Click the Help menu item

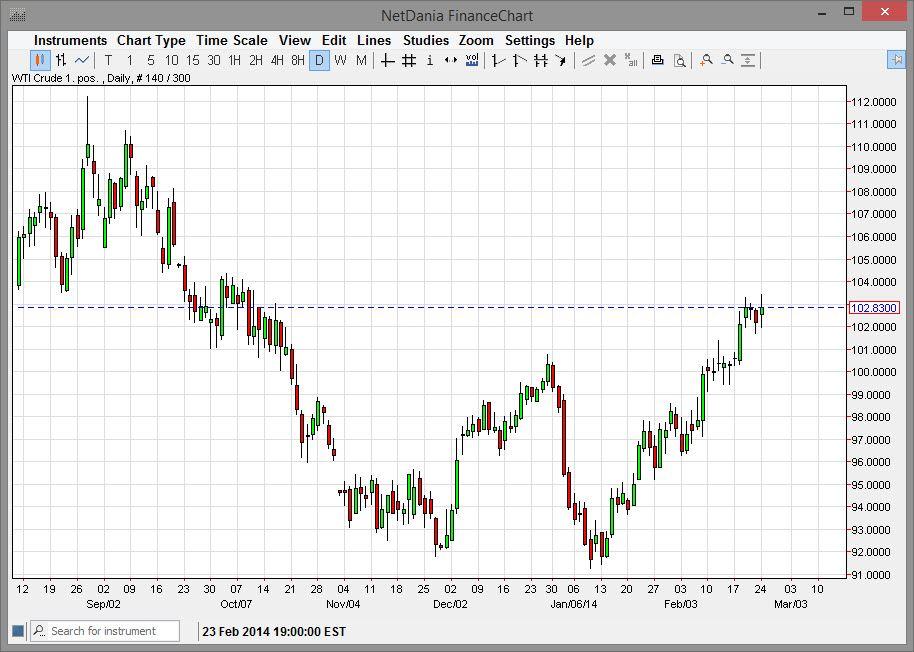578,40
